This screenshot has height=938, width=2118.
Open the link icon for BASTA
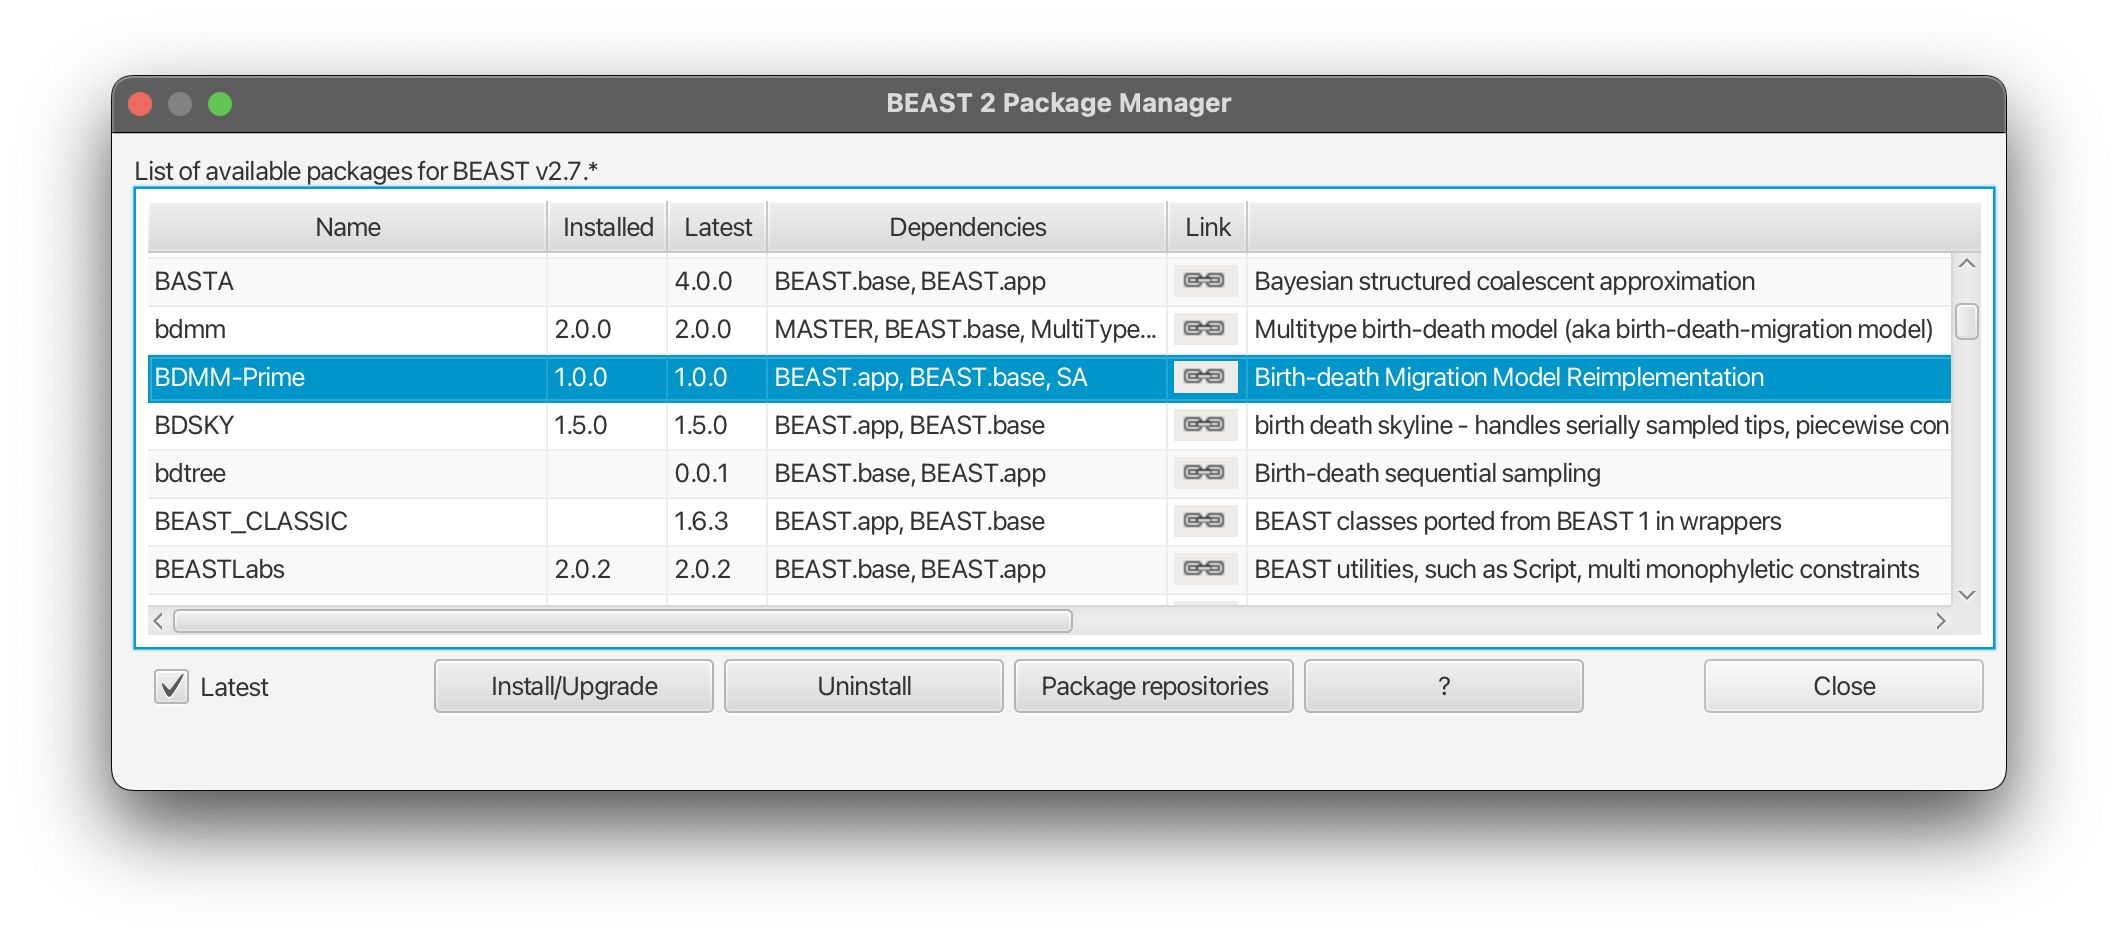click(1205, 281)
